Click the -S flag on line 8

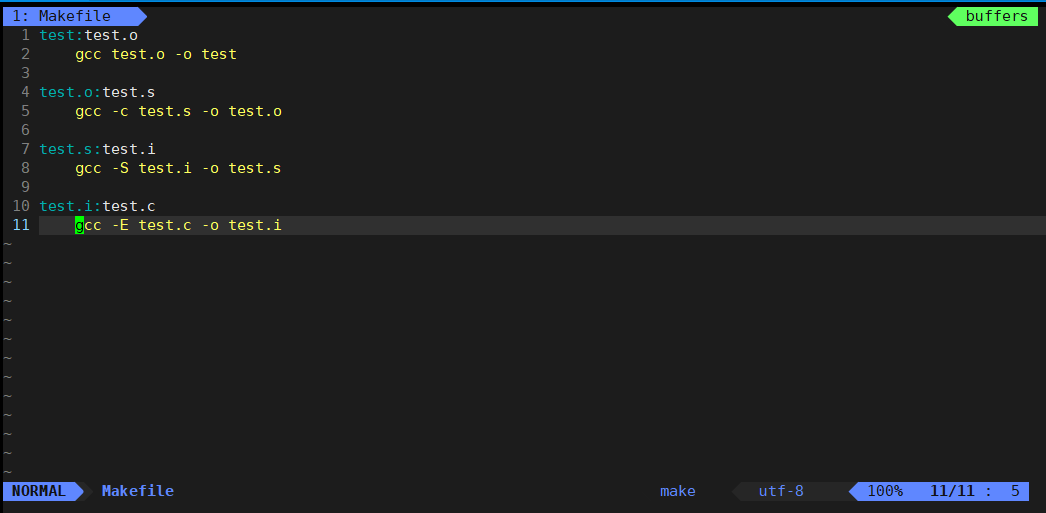tap(120, 168)
